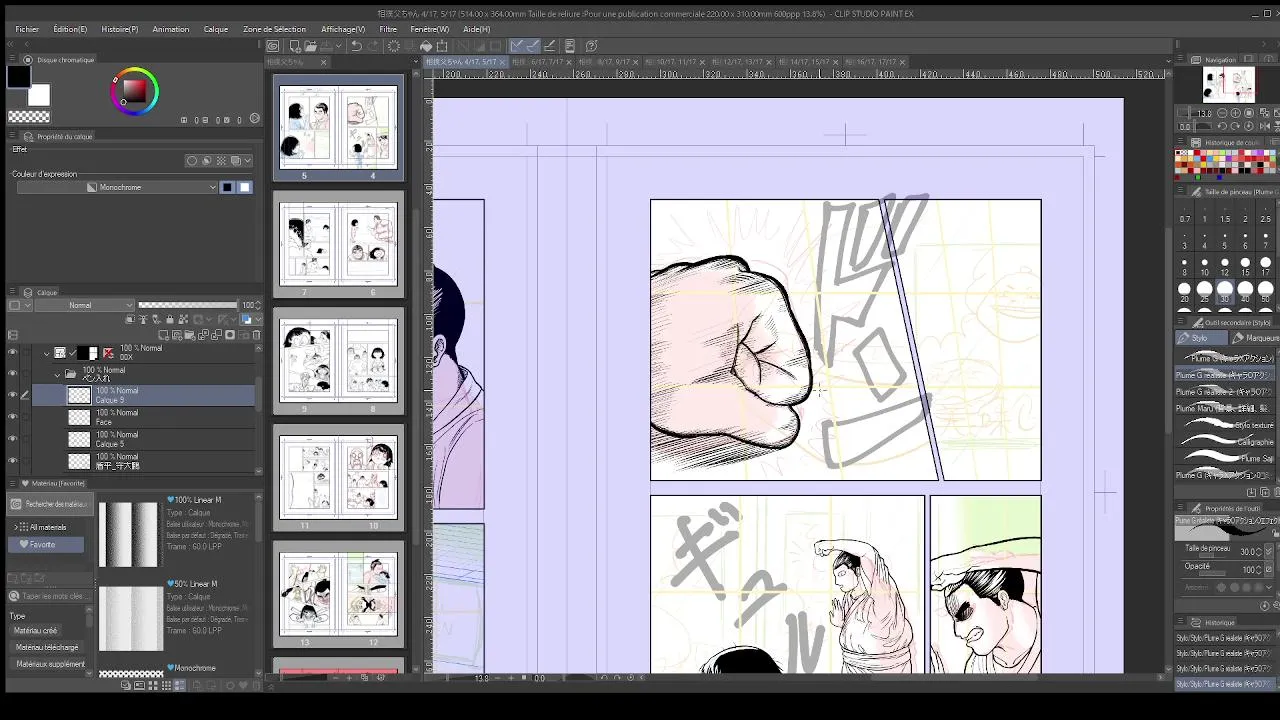Toggle Snap to Ruler icon

(x=516, y=46)
